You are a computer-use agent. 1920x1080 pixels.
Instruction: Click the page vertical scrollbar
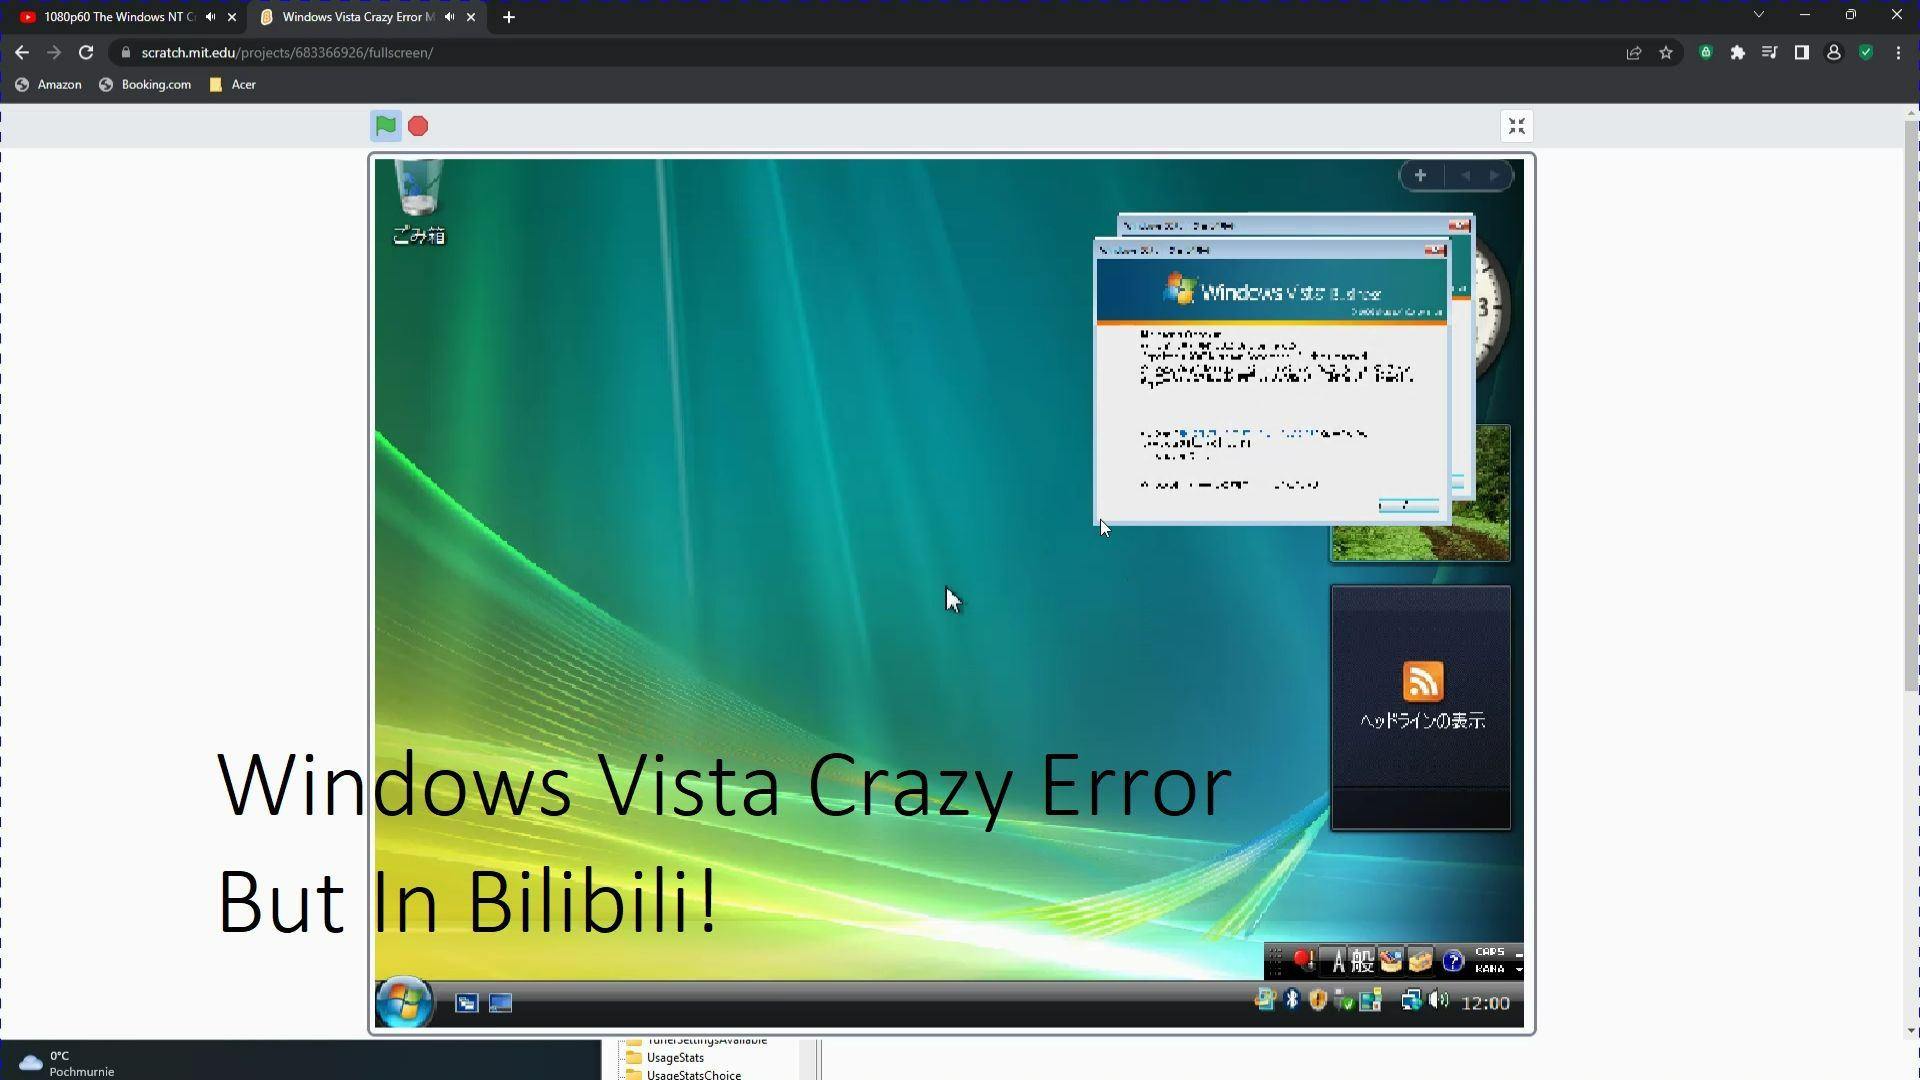[x=1912, y=405]
